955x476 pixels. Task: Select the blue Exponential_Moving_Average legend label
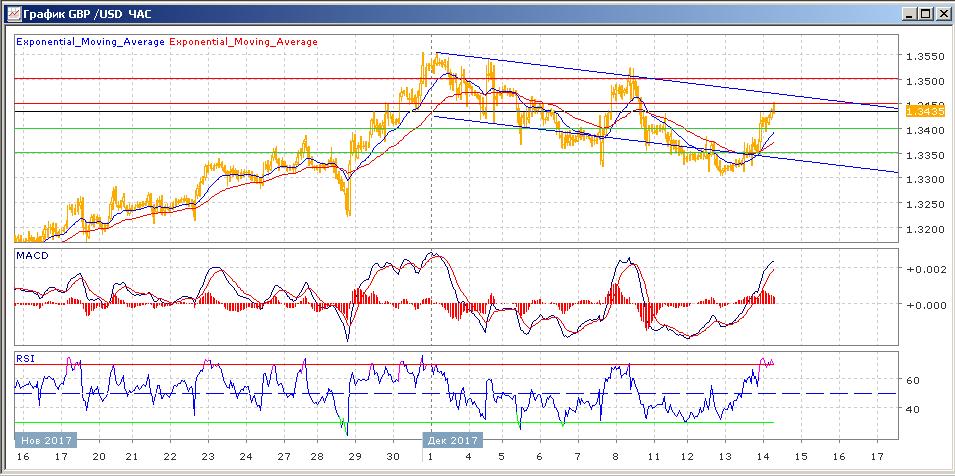click(x=91, y=42)
